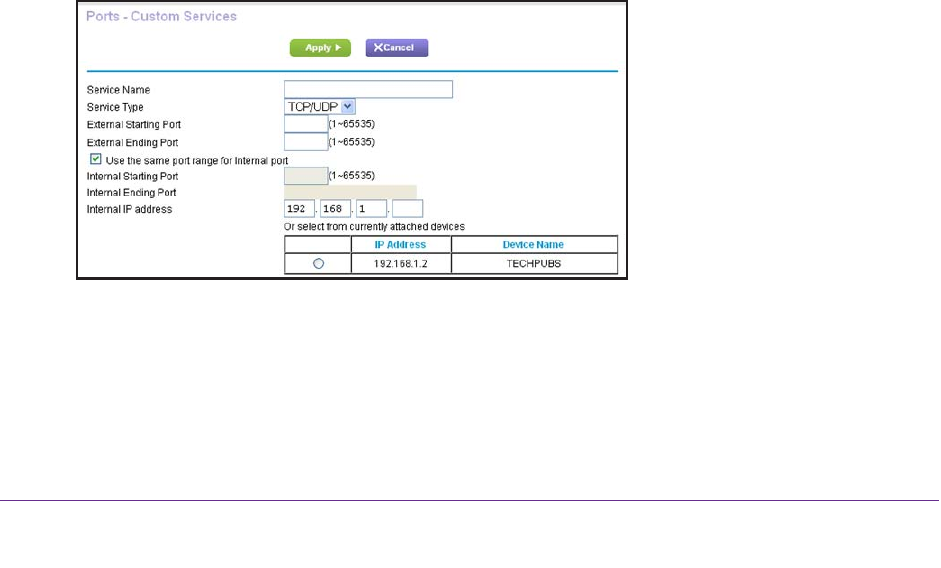Click the Device Name column header

point(533,244)
